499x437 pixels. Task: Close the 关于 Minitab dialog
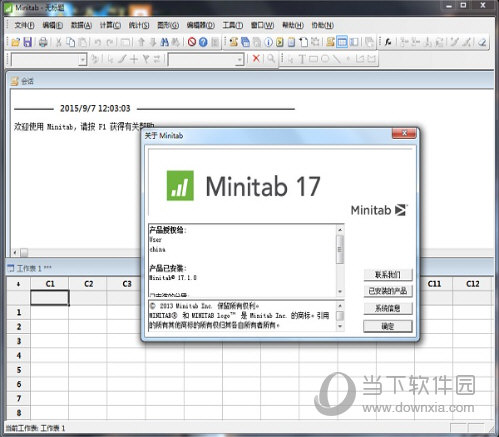click(x=404, y=133)
